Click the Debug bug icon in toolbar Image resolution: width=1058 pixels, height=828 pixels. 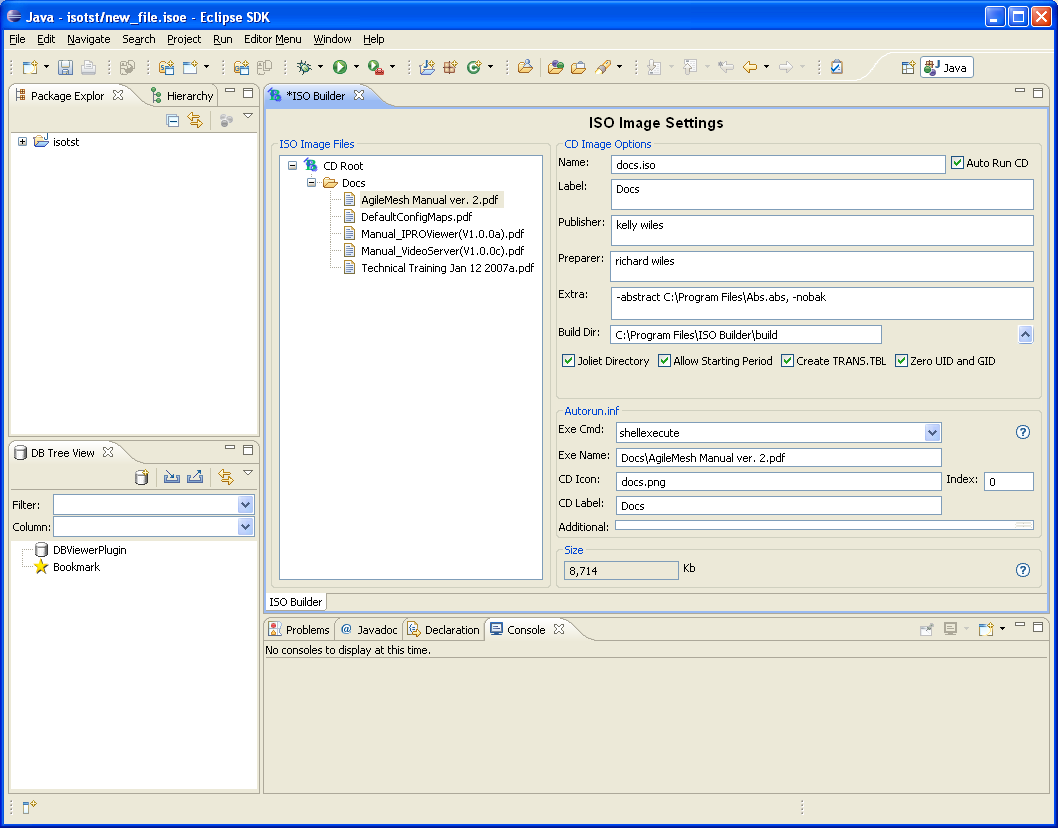click(x=305, y=67)
